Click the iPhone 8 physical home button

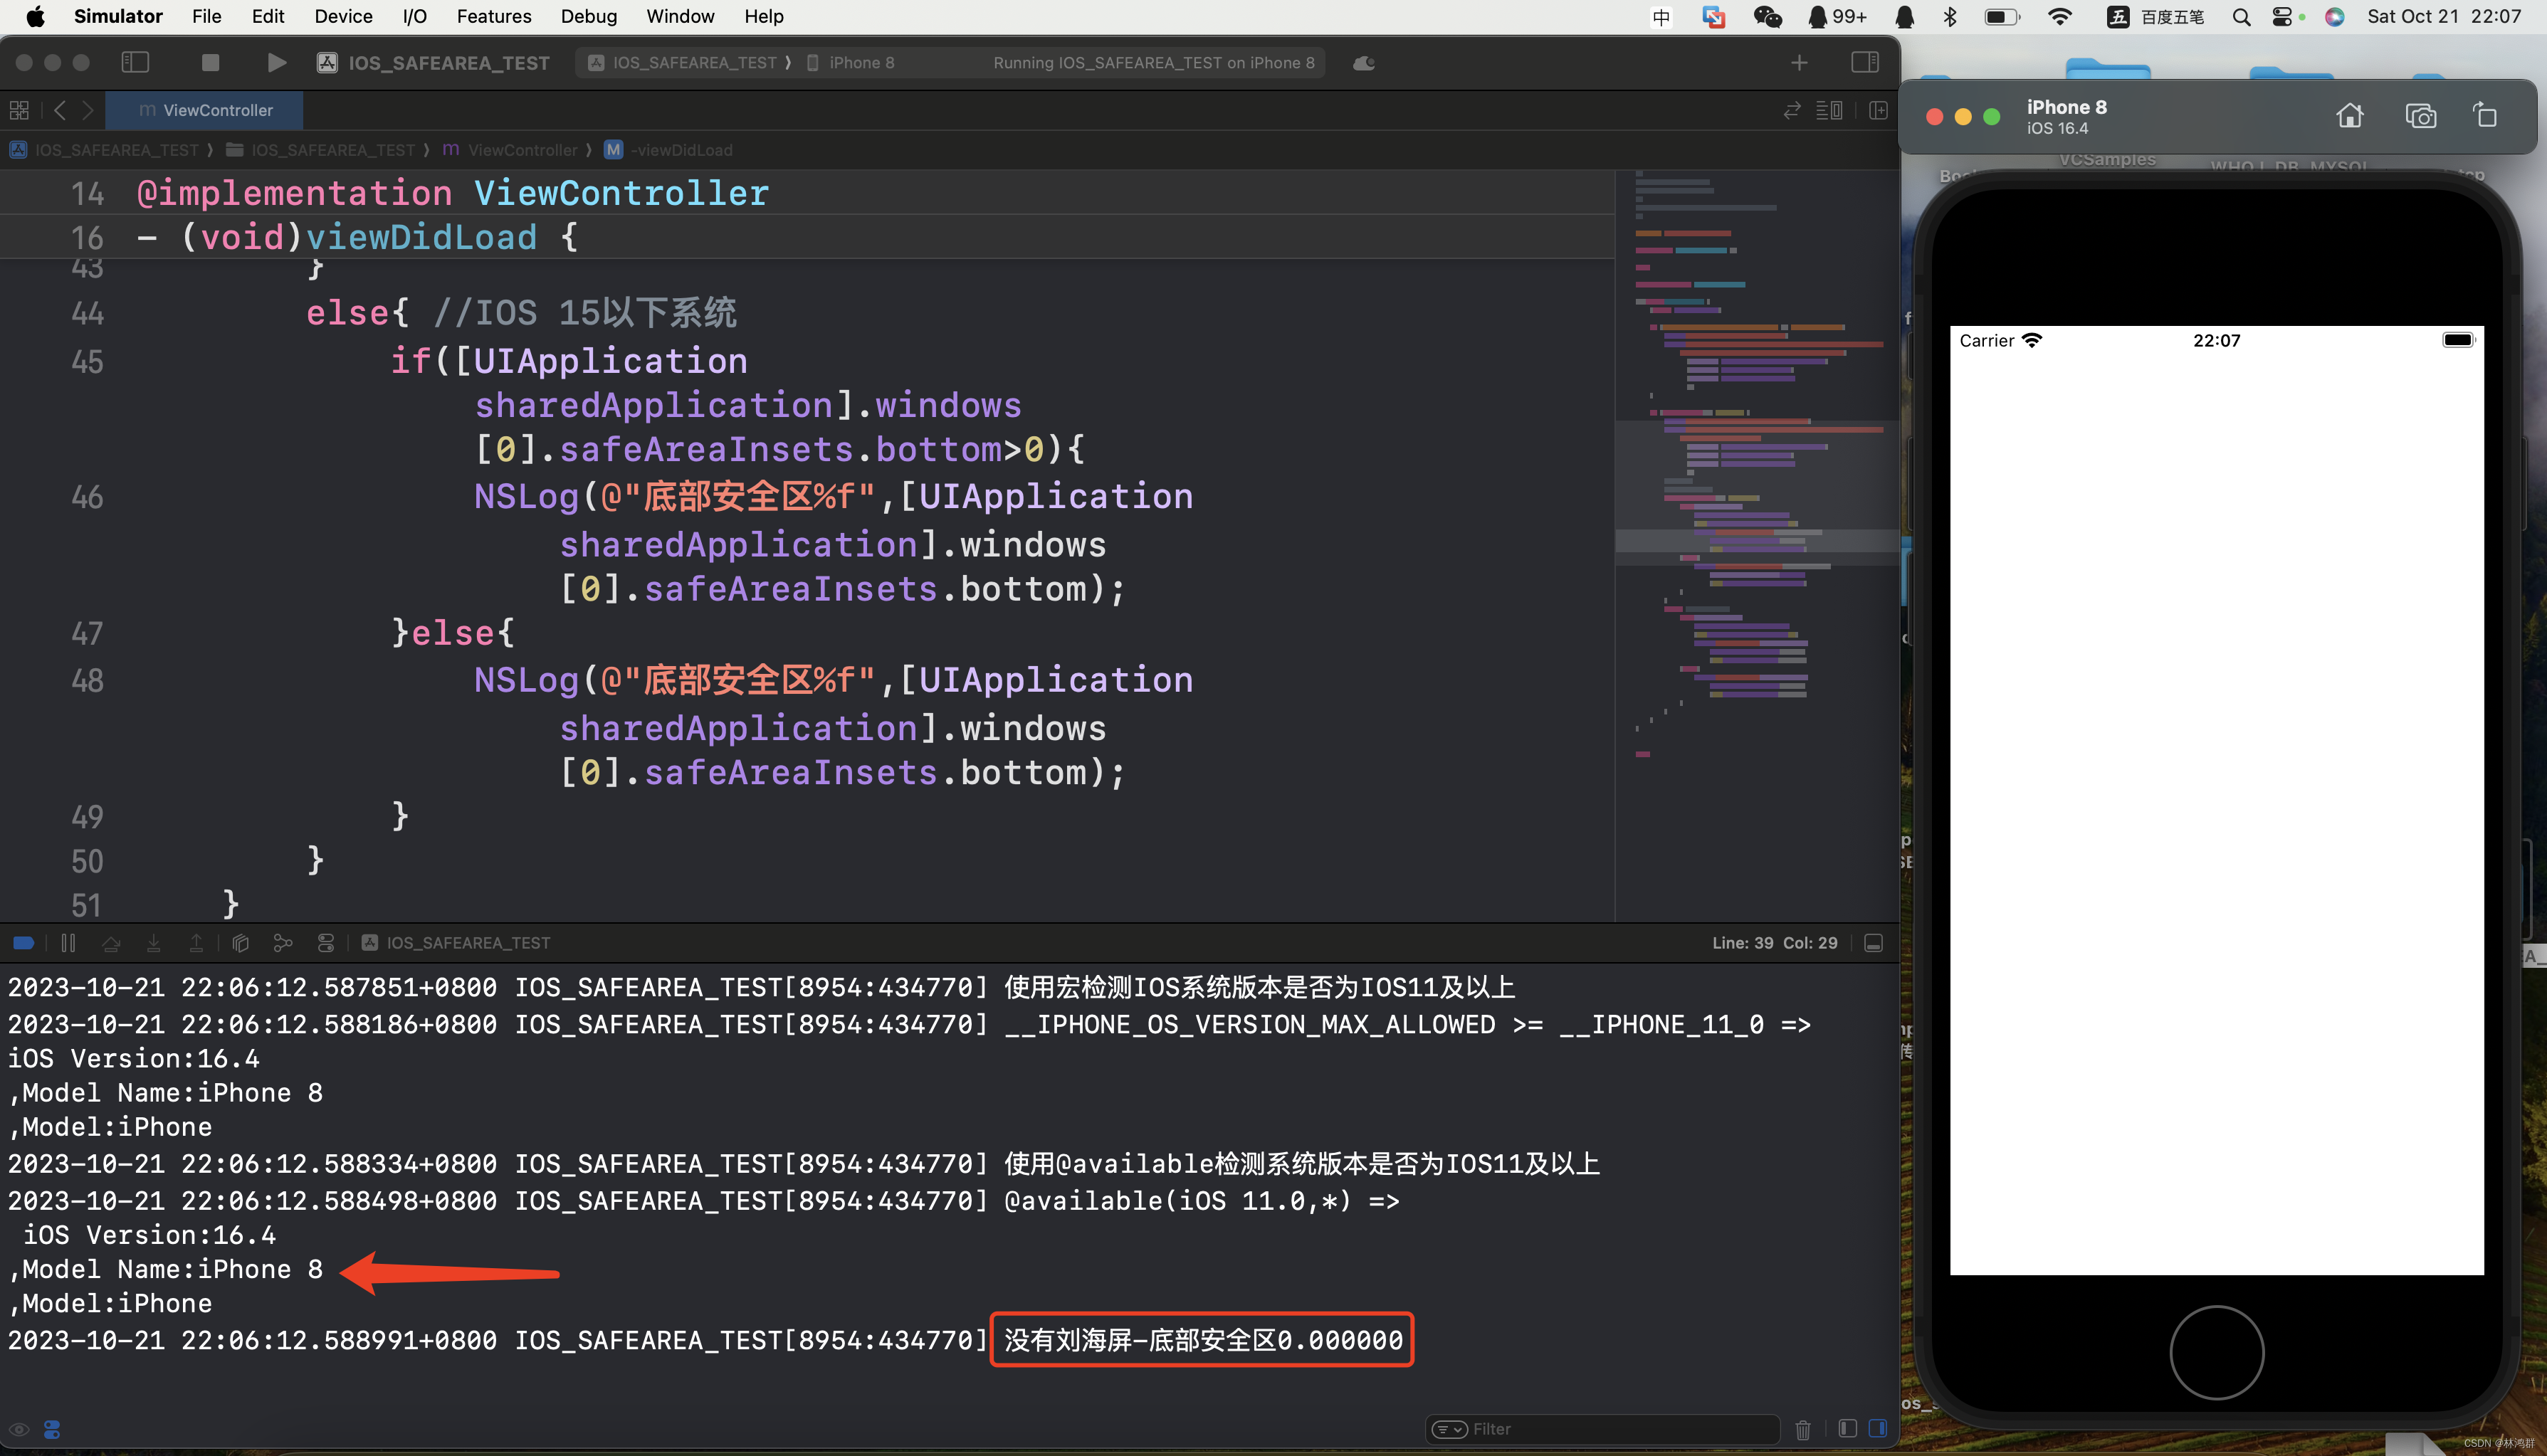click(2216, 1352)
